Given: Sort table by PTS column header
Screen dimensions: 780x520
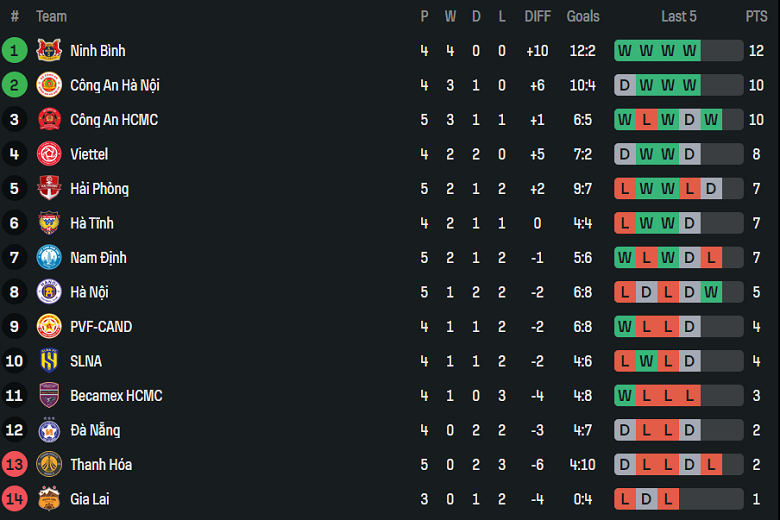Looking at the screenshot, I should coord(756,16).
